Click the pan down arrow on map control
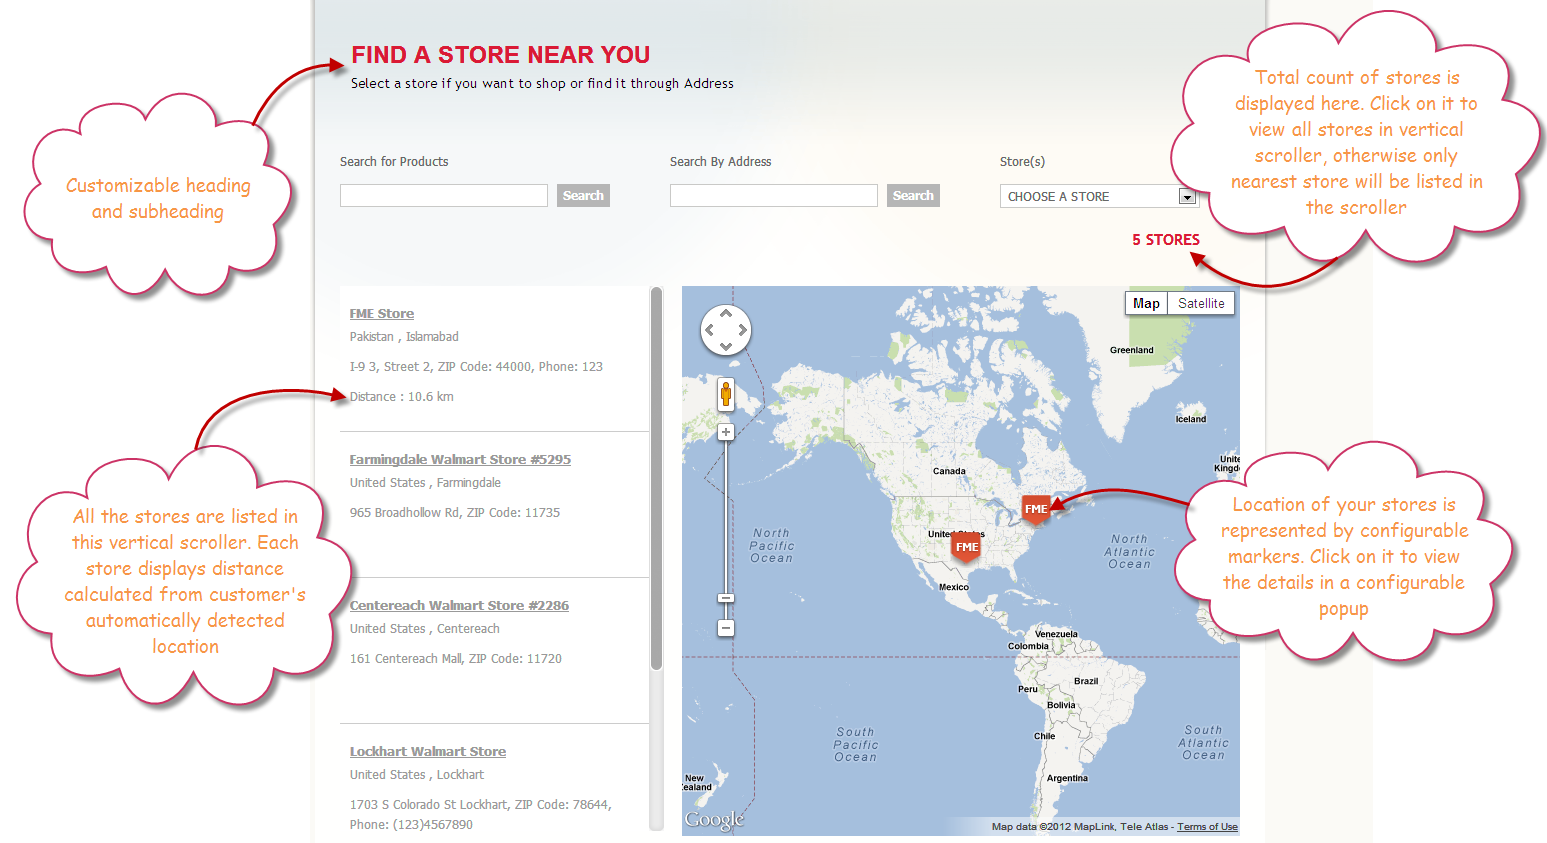1547x843 pixels. pos(725,346)
